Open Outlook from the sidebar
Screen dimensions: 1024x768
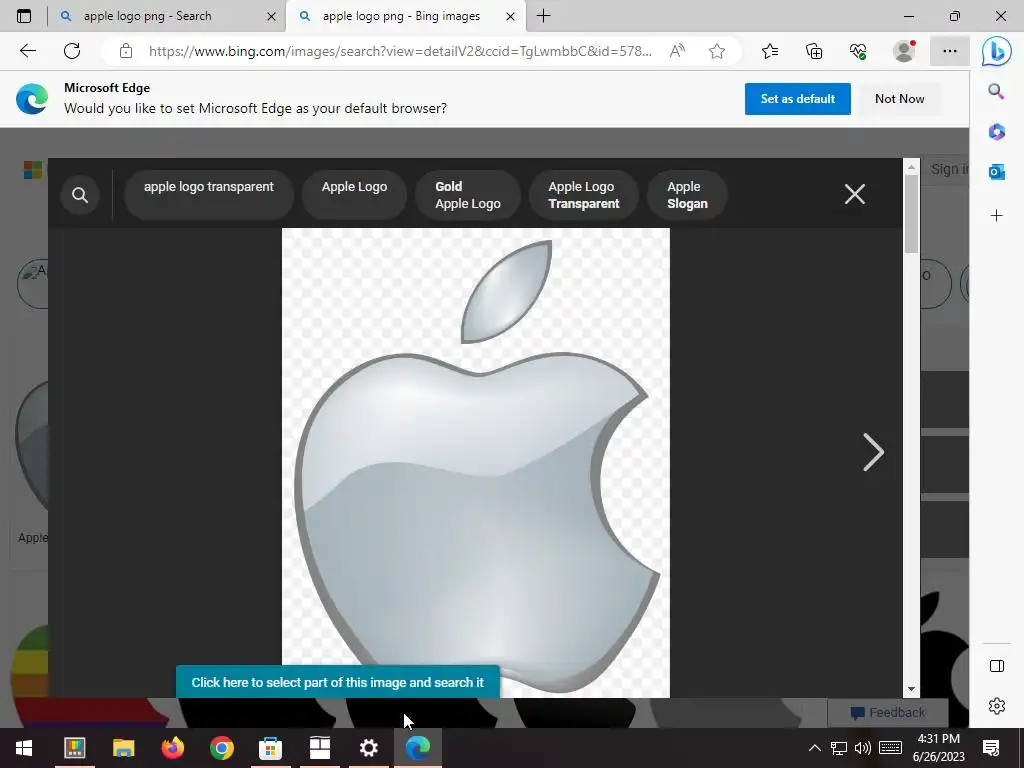click(997, 172)
